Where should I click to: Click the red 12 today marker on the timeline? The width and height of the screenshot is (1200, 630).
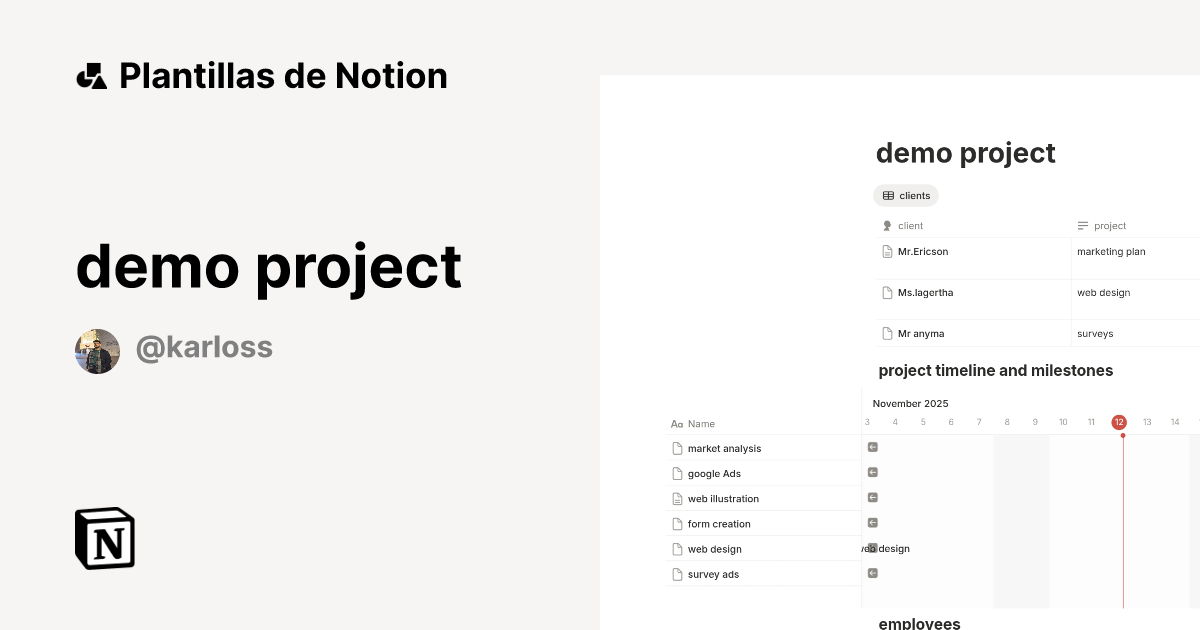1119,422
